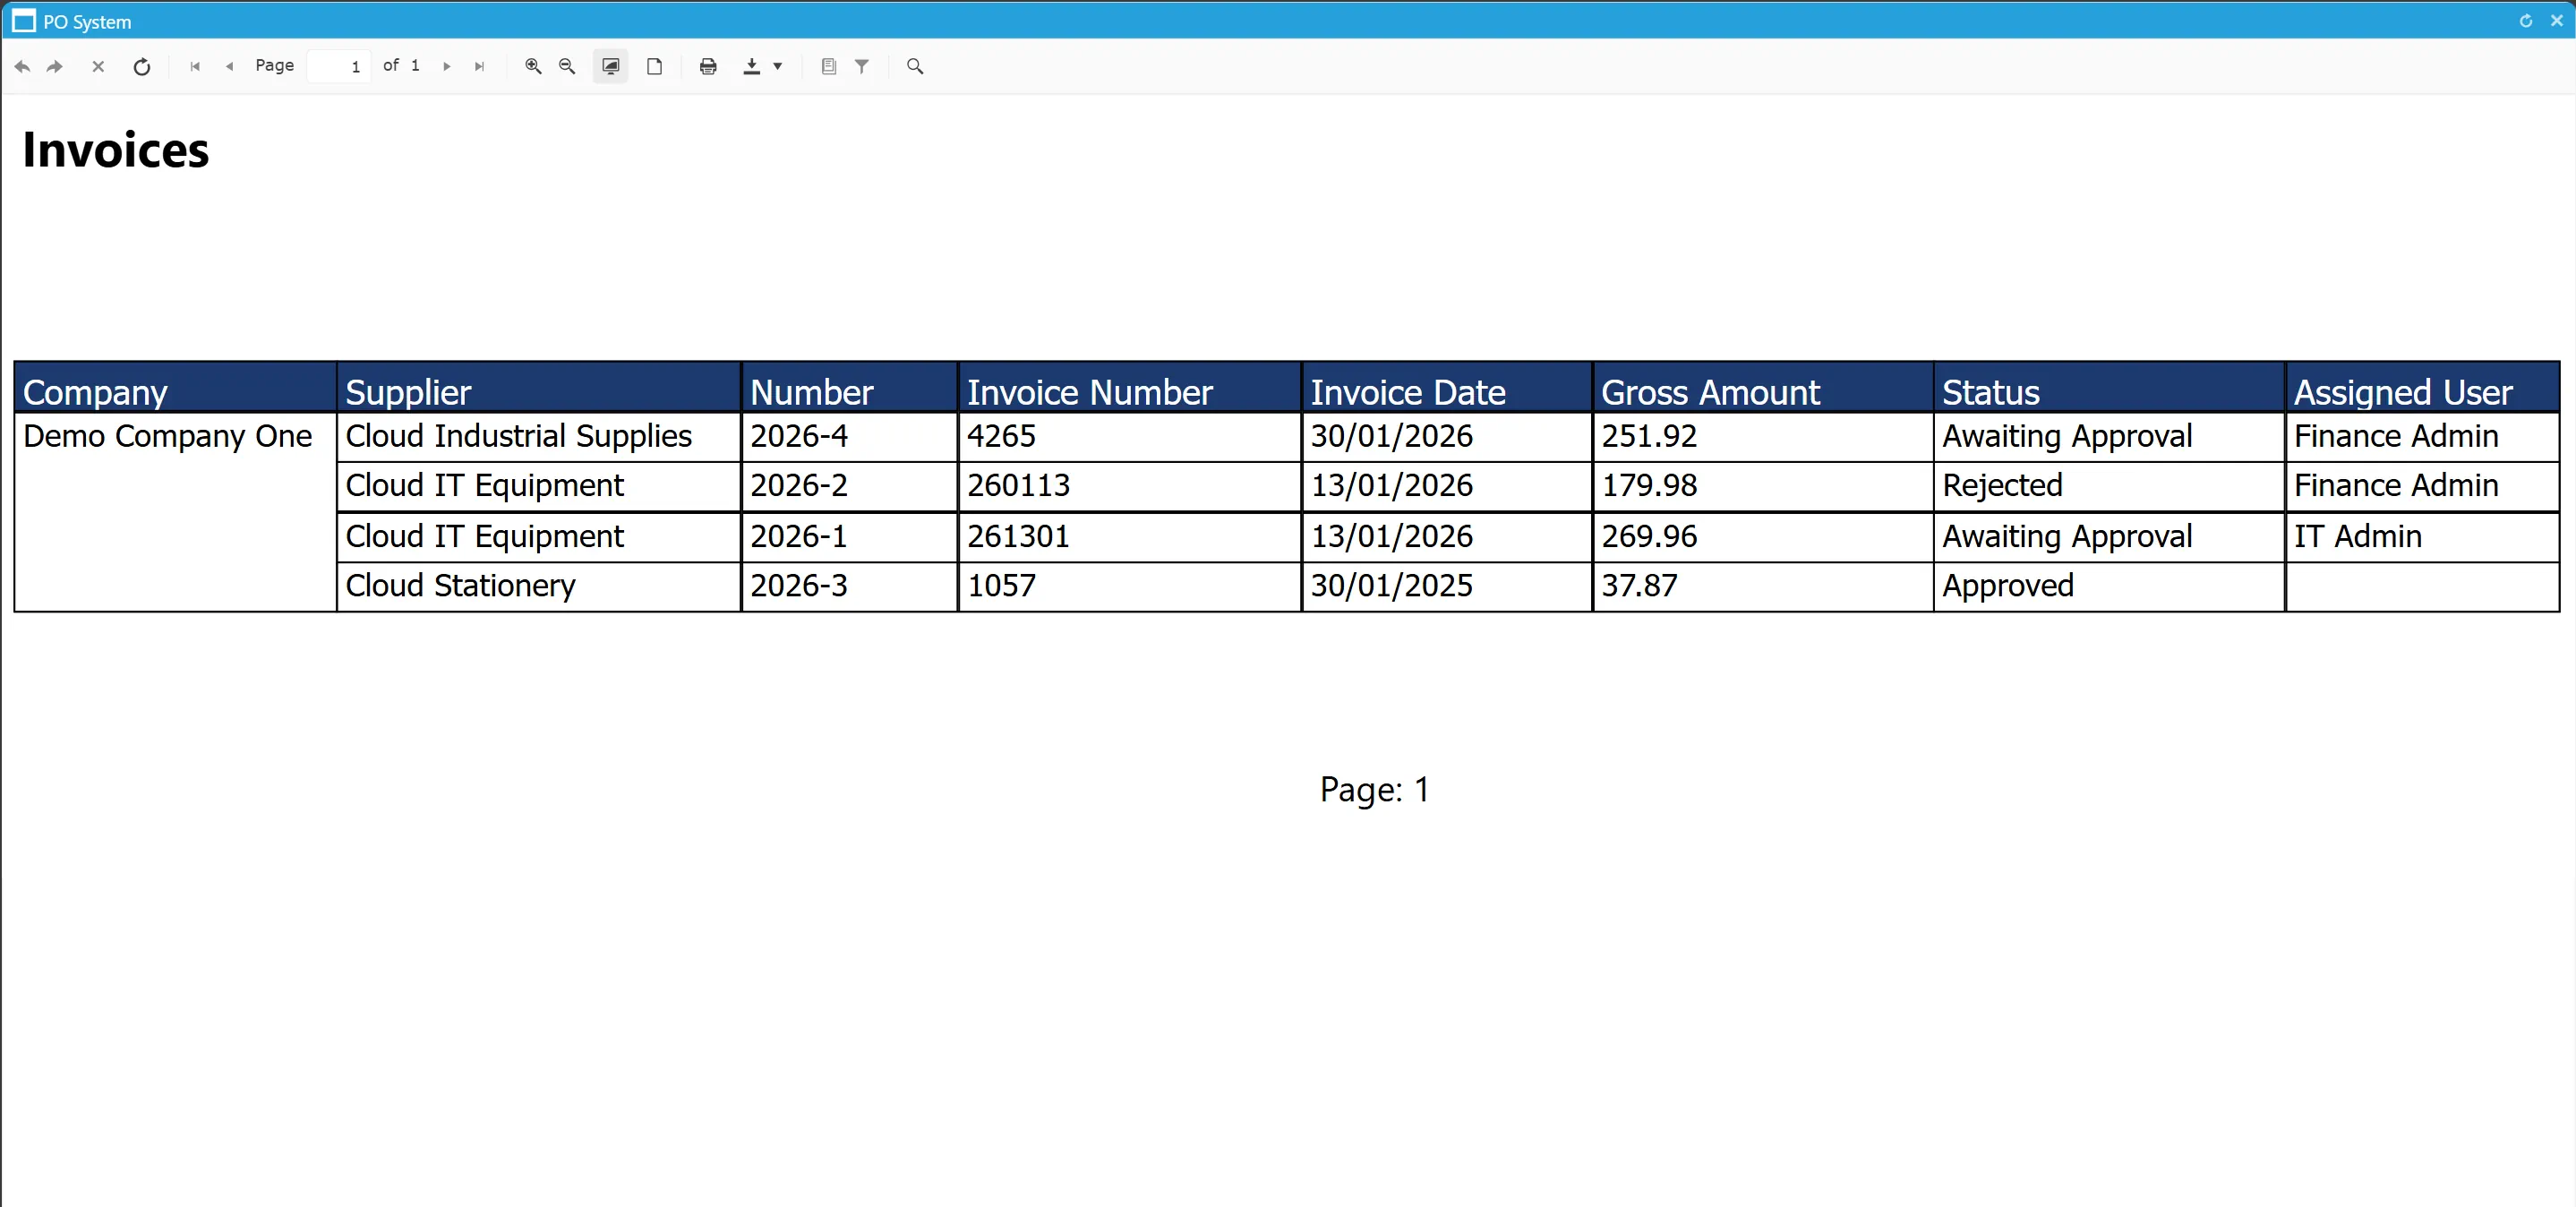This screenshot has height=1207, width=2576.
Task: Toggle the interactive view monitor icon
Action: coord(610,66)
